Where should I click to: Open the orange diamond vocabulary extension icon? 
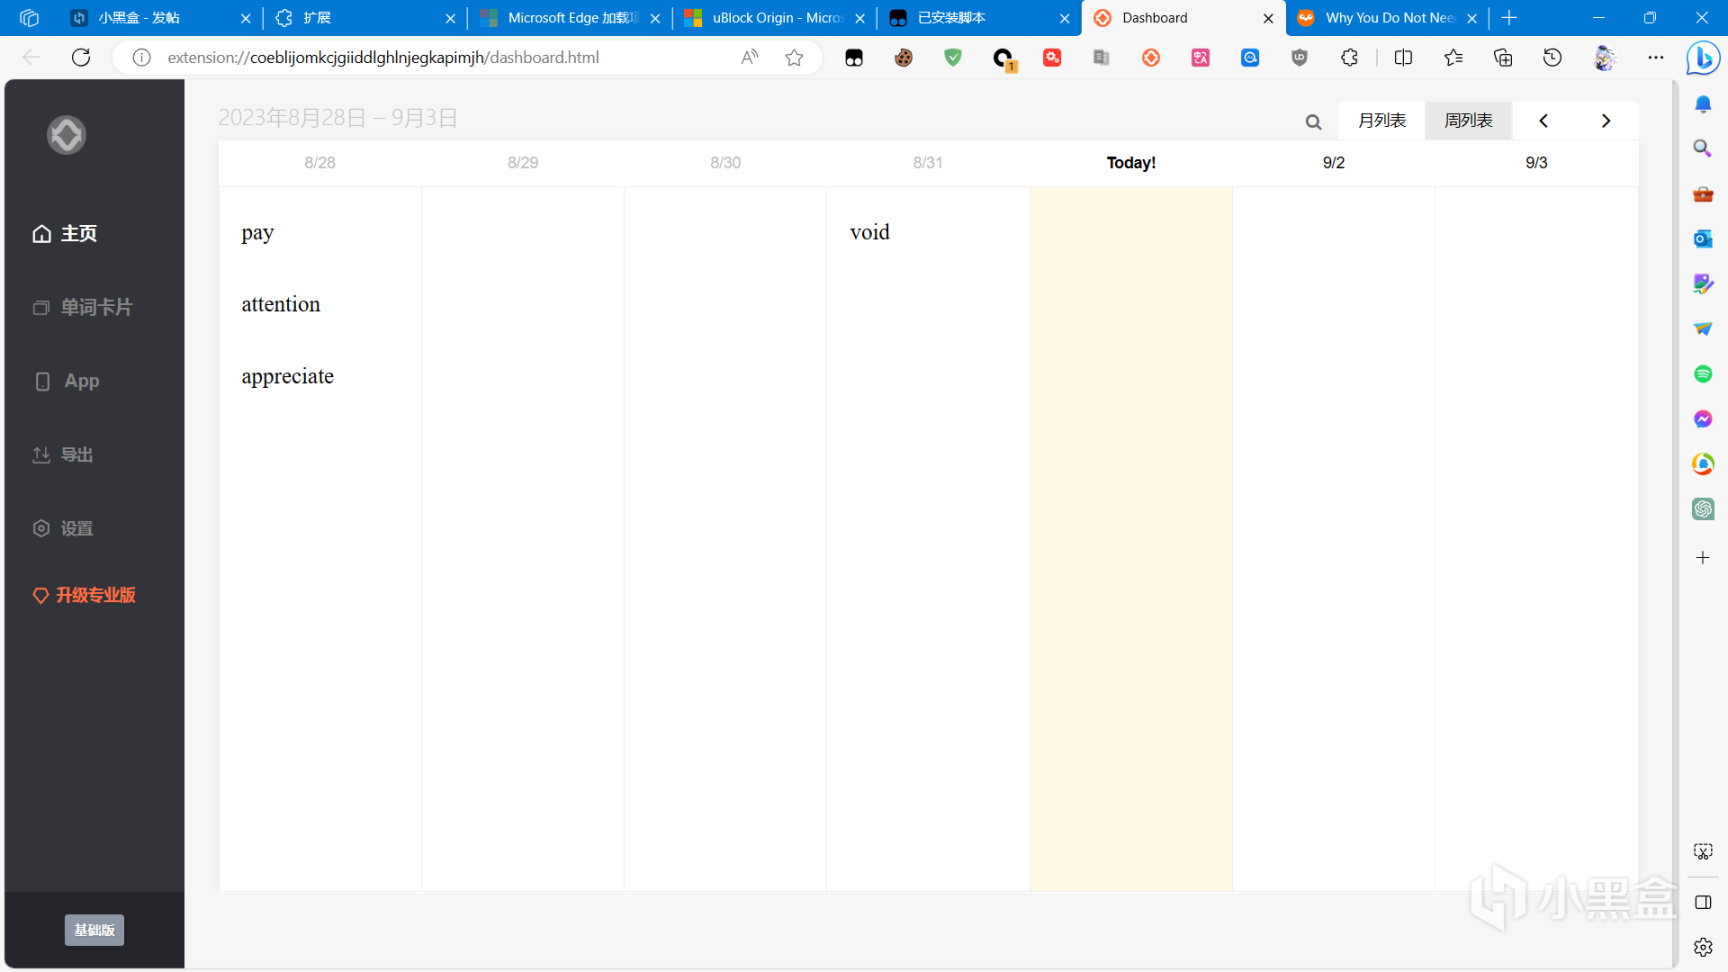tap(1151, 58)
